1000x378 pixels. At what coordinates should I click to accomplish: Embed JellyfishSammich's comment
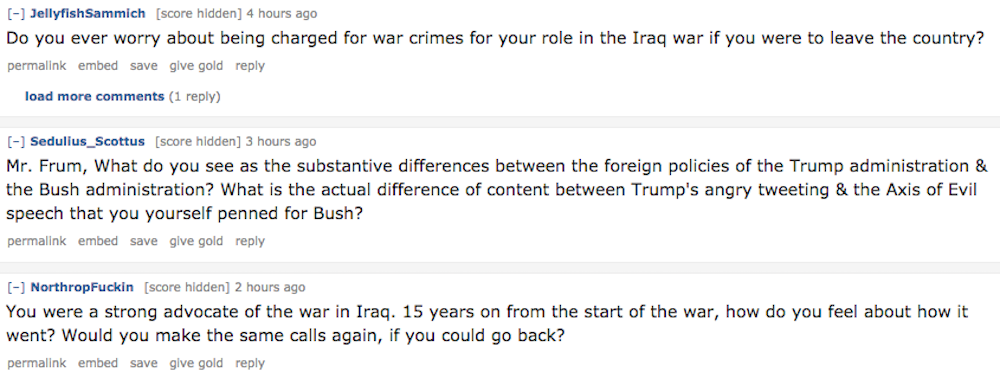(98, 66)
